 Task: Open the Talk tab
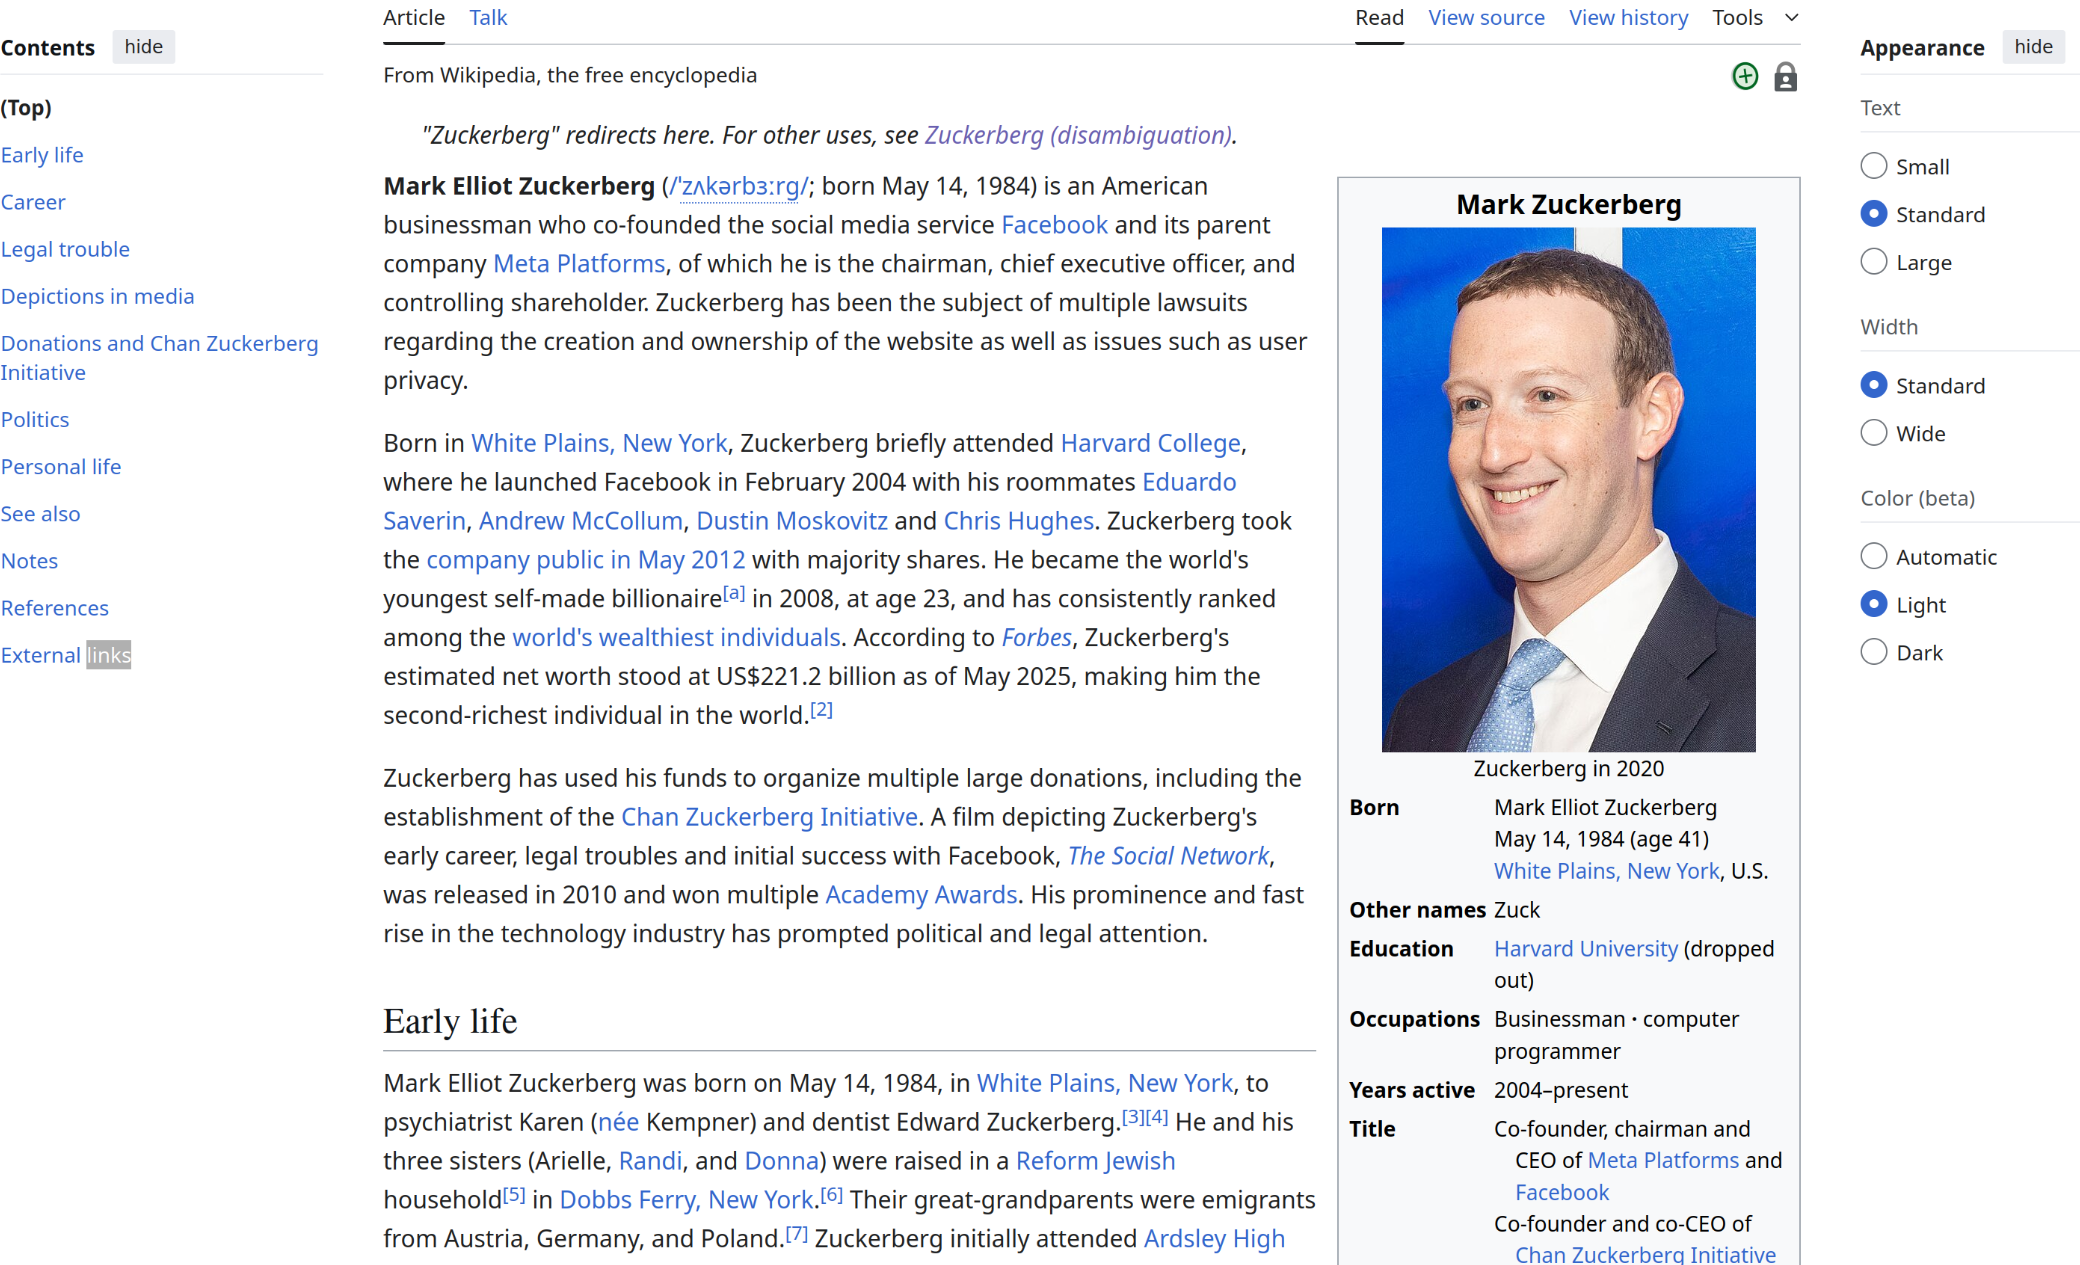click(x=488, y=18)
